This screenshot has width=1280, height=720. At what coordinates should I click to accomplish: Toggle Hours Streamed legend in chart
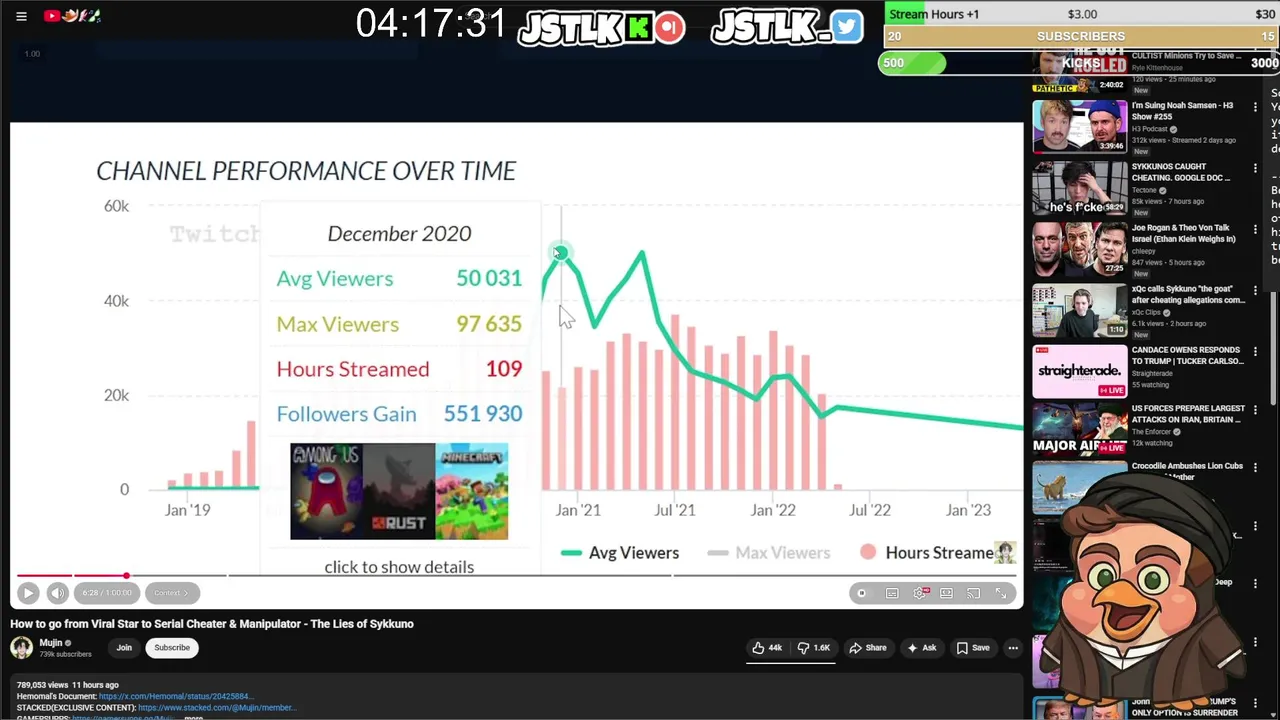click(x=927, y=553)
